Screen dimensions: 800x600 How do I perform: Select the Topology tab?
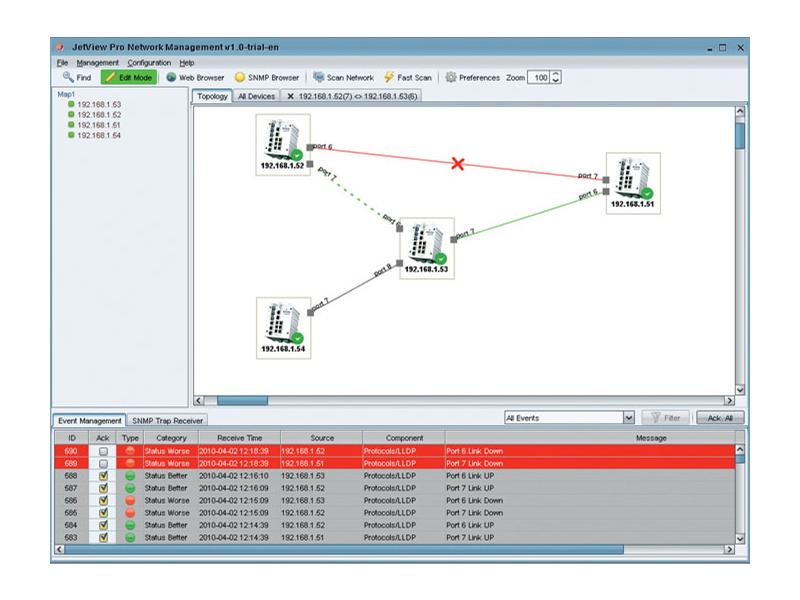point(212,96)
